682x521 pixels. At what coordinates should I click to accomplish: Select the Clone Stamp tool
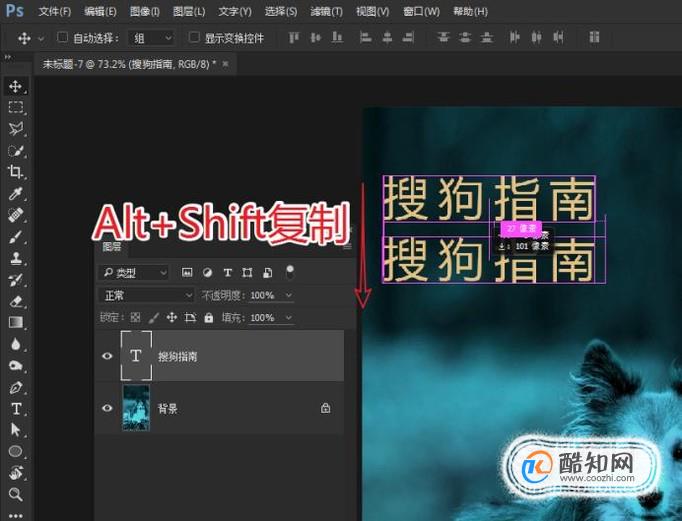(x=16, y=258)
